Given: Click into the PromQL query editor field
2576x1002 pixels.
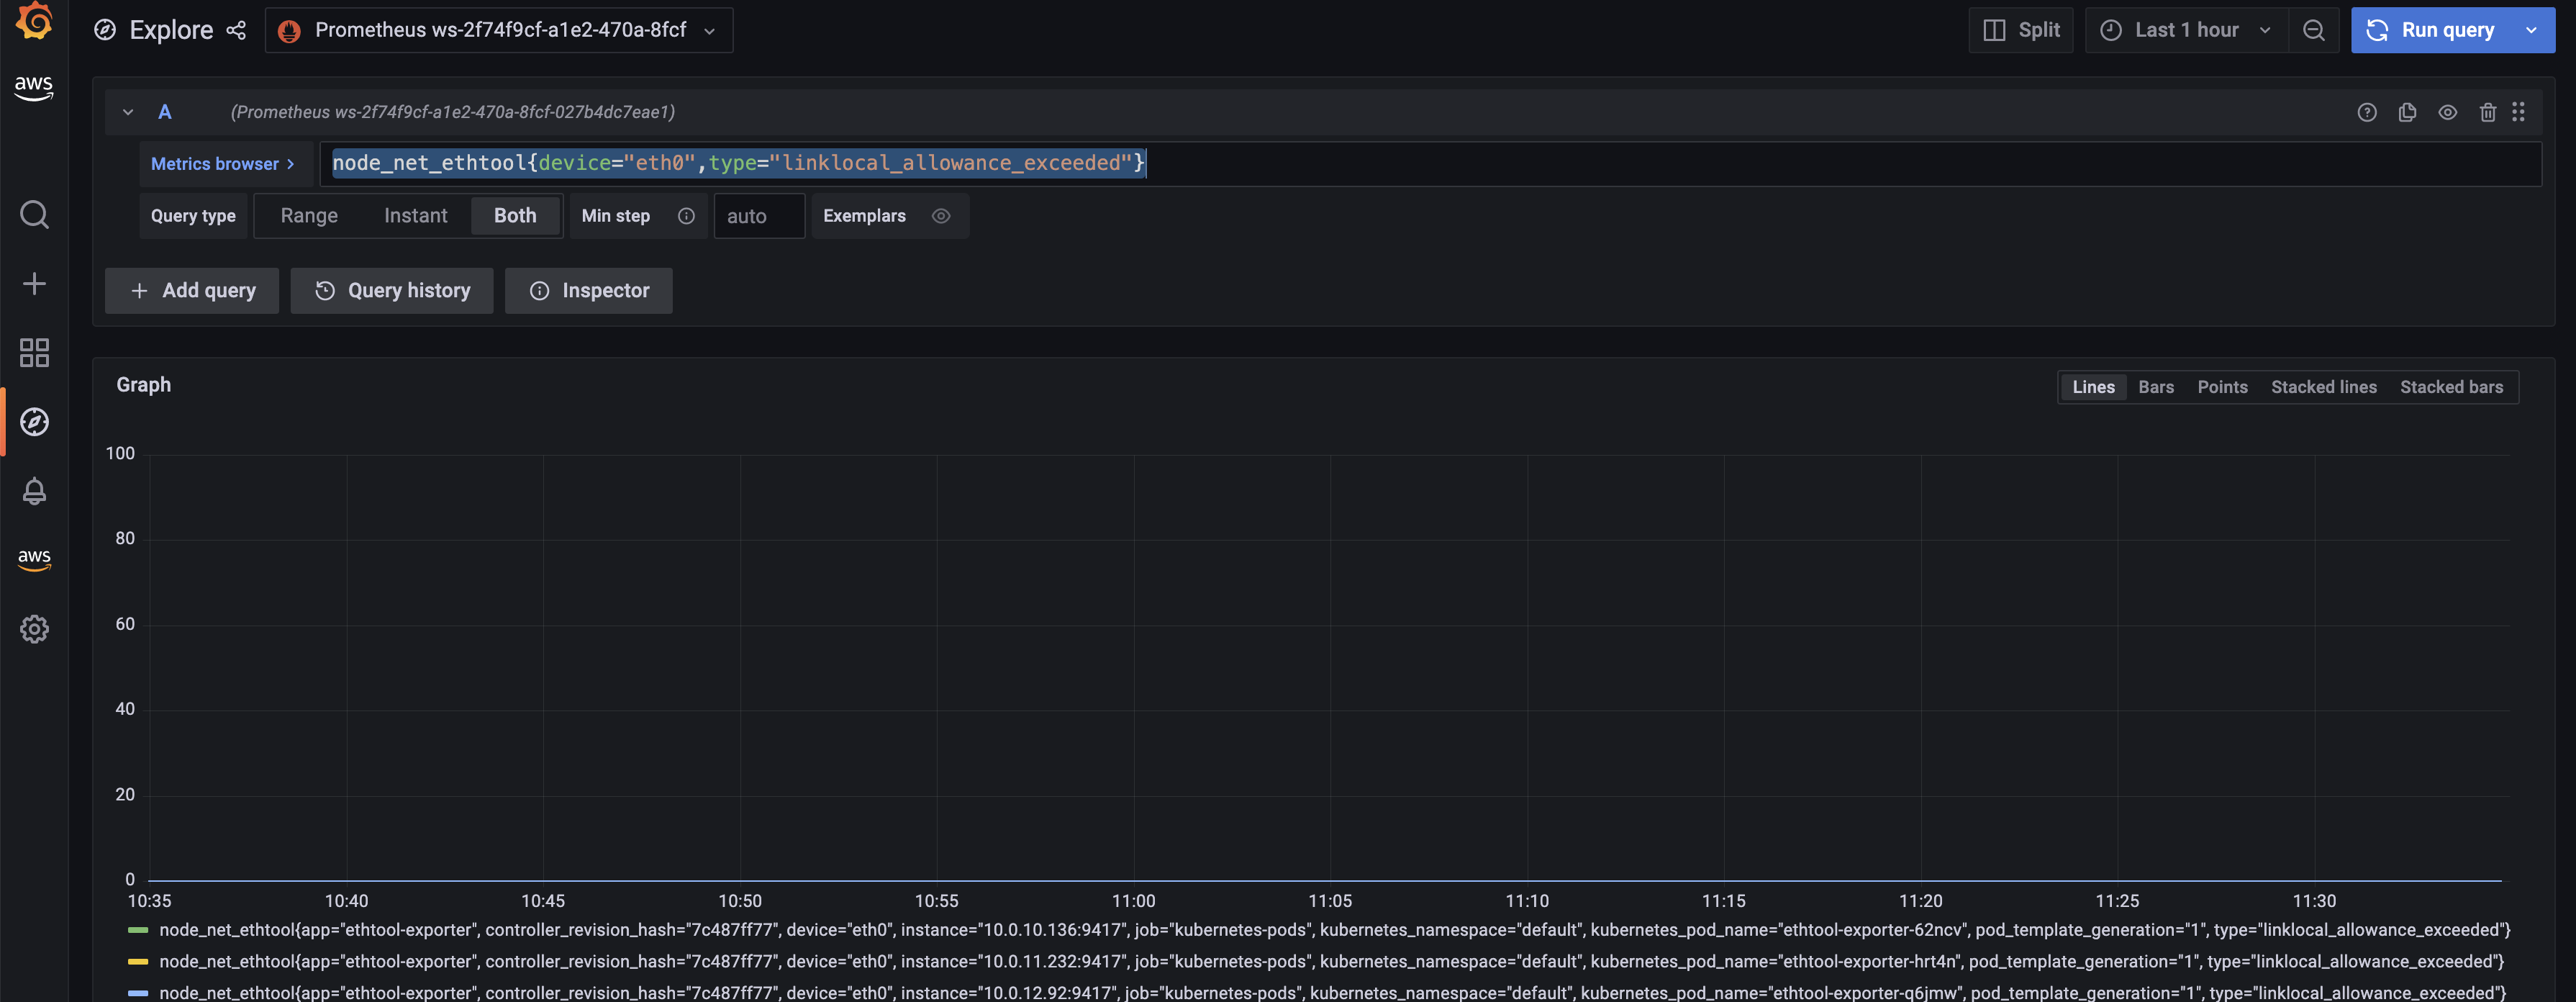Looking at the screenshot, I should [1430, 164].
